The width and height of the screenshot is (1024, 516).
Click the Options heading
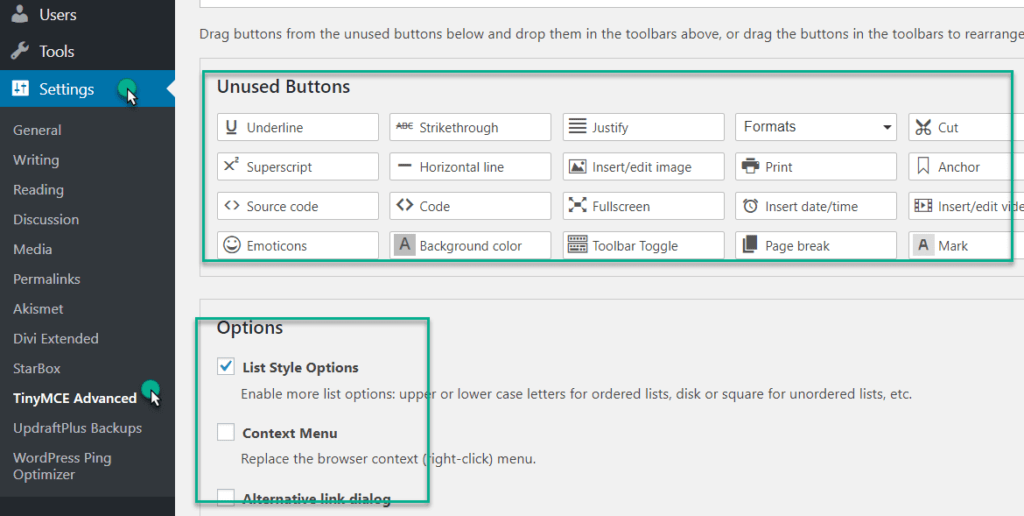(x=250, y=327)
